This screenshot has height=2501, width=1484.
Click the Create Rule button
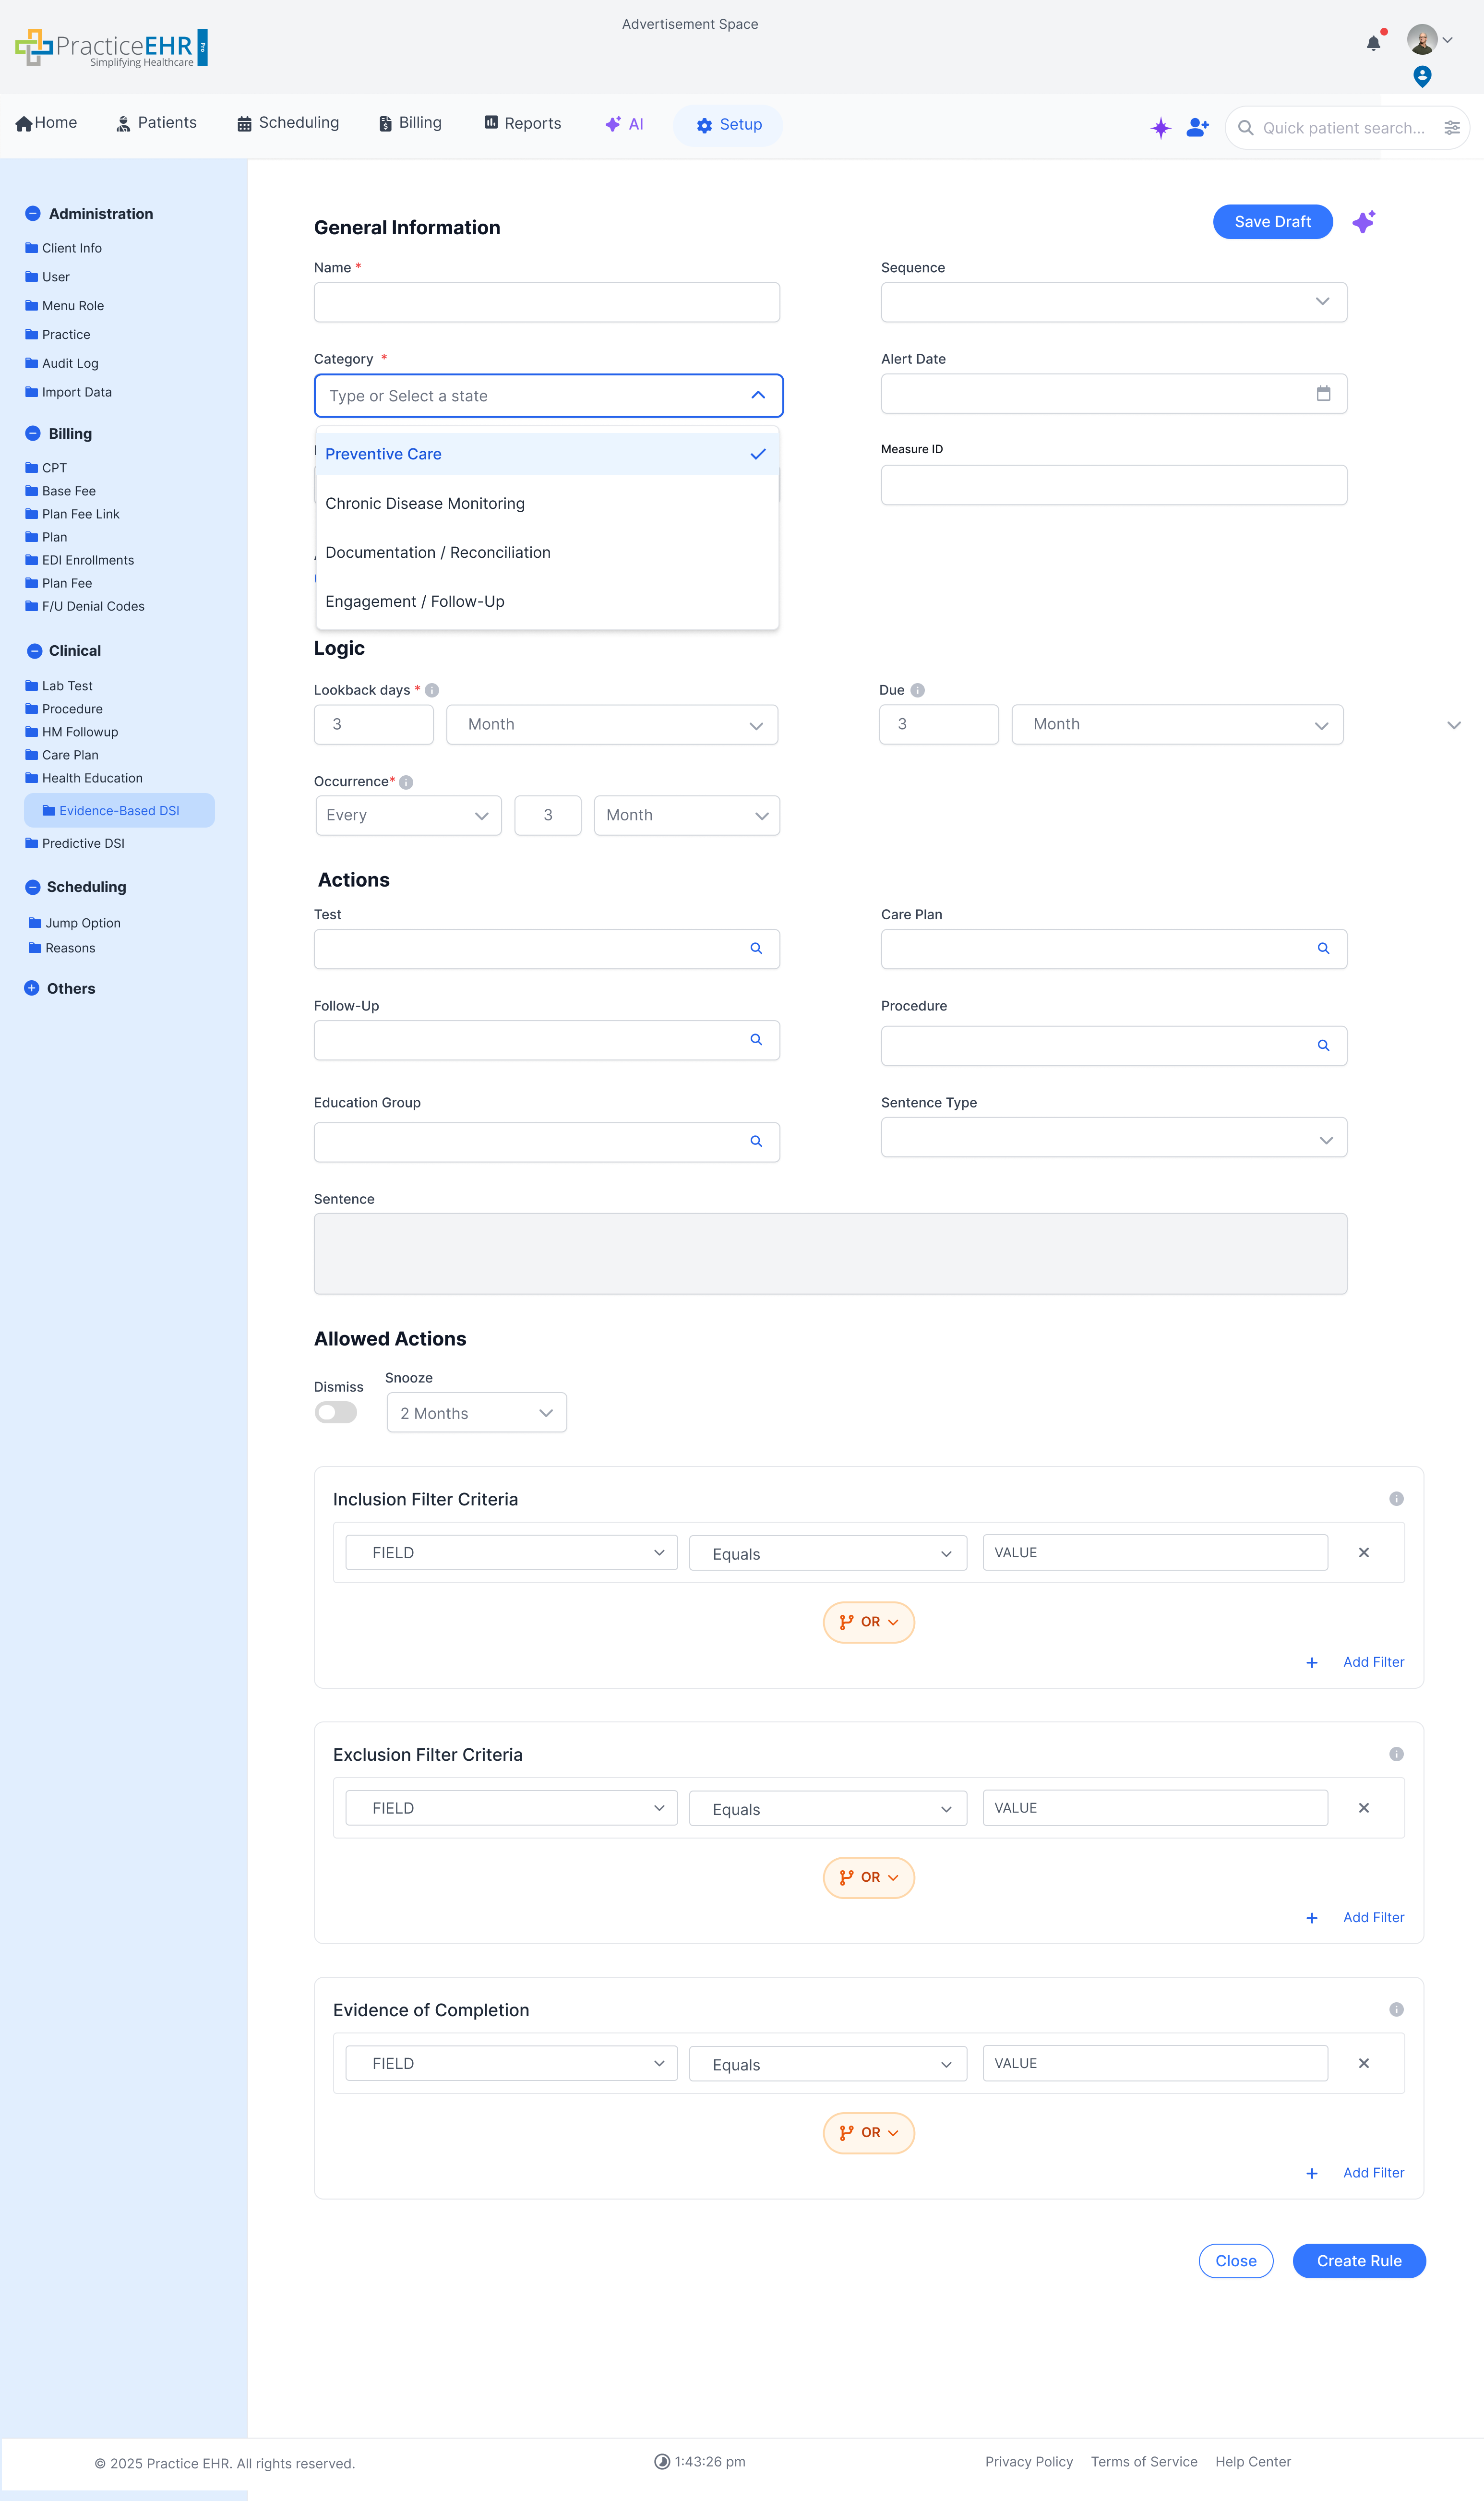coord(1359,2260)
